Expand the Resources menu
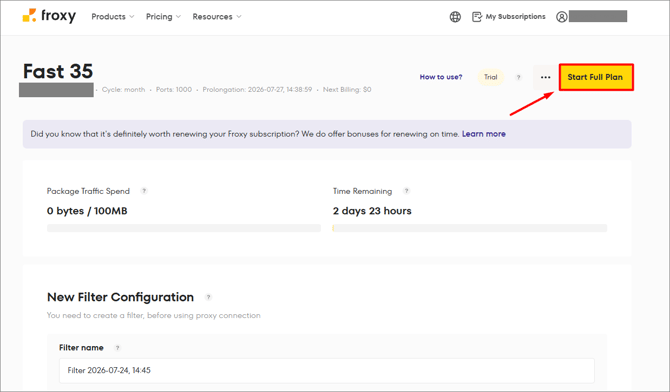The width and height of the screenshot is (670, 392). pyautogui.click(x=217, y=17)
